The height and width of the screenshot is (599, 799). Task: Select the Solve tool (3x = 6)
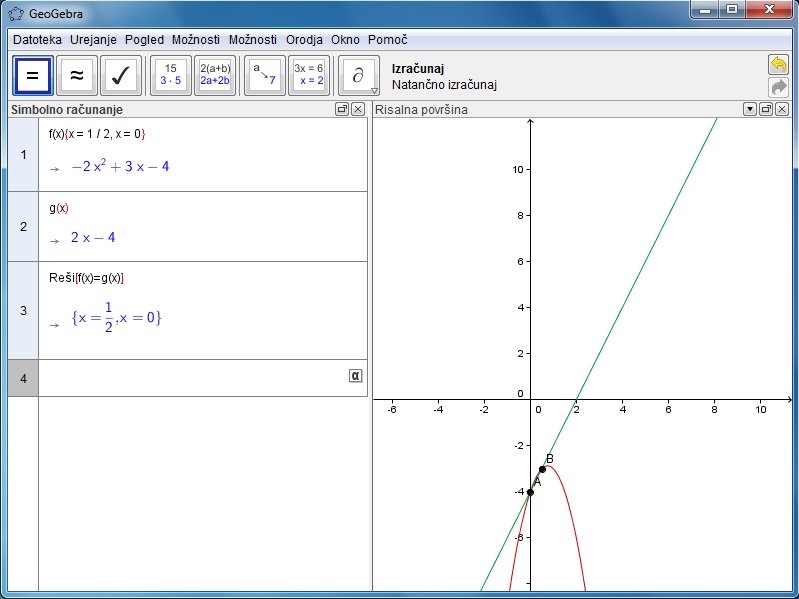click(309, 75)
